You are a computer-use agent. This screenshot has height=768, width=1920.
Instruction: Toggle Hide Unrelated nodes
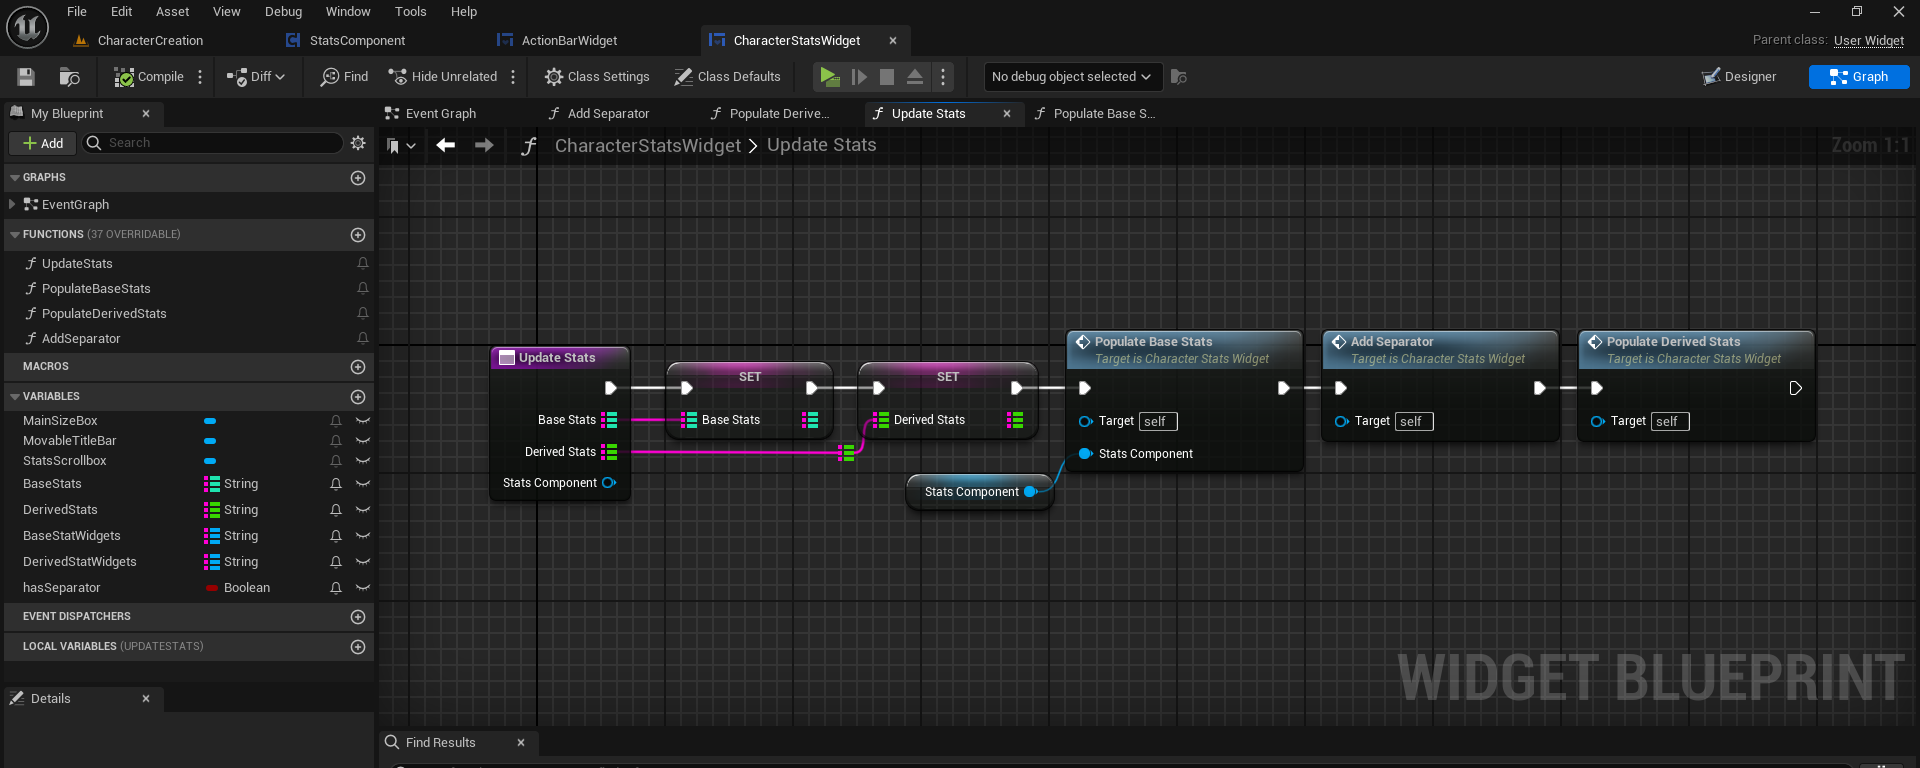click(x=442, y=77)
